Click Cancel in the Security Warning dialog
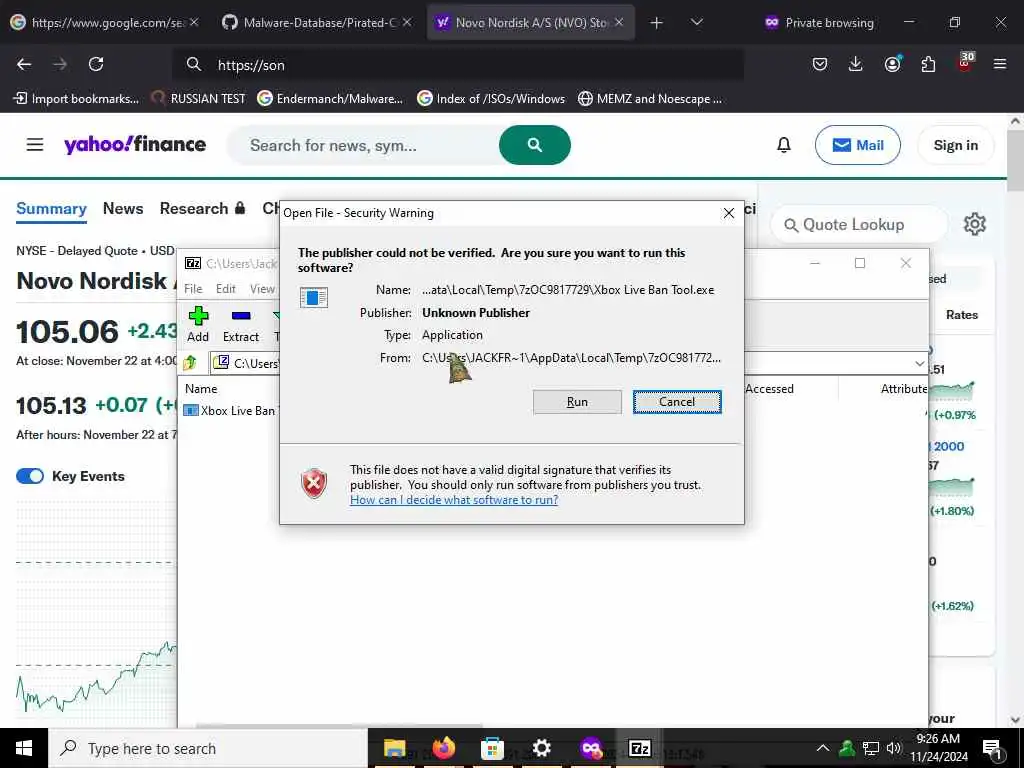Screen dimensions: 1024x768 click(677, 402)
